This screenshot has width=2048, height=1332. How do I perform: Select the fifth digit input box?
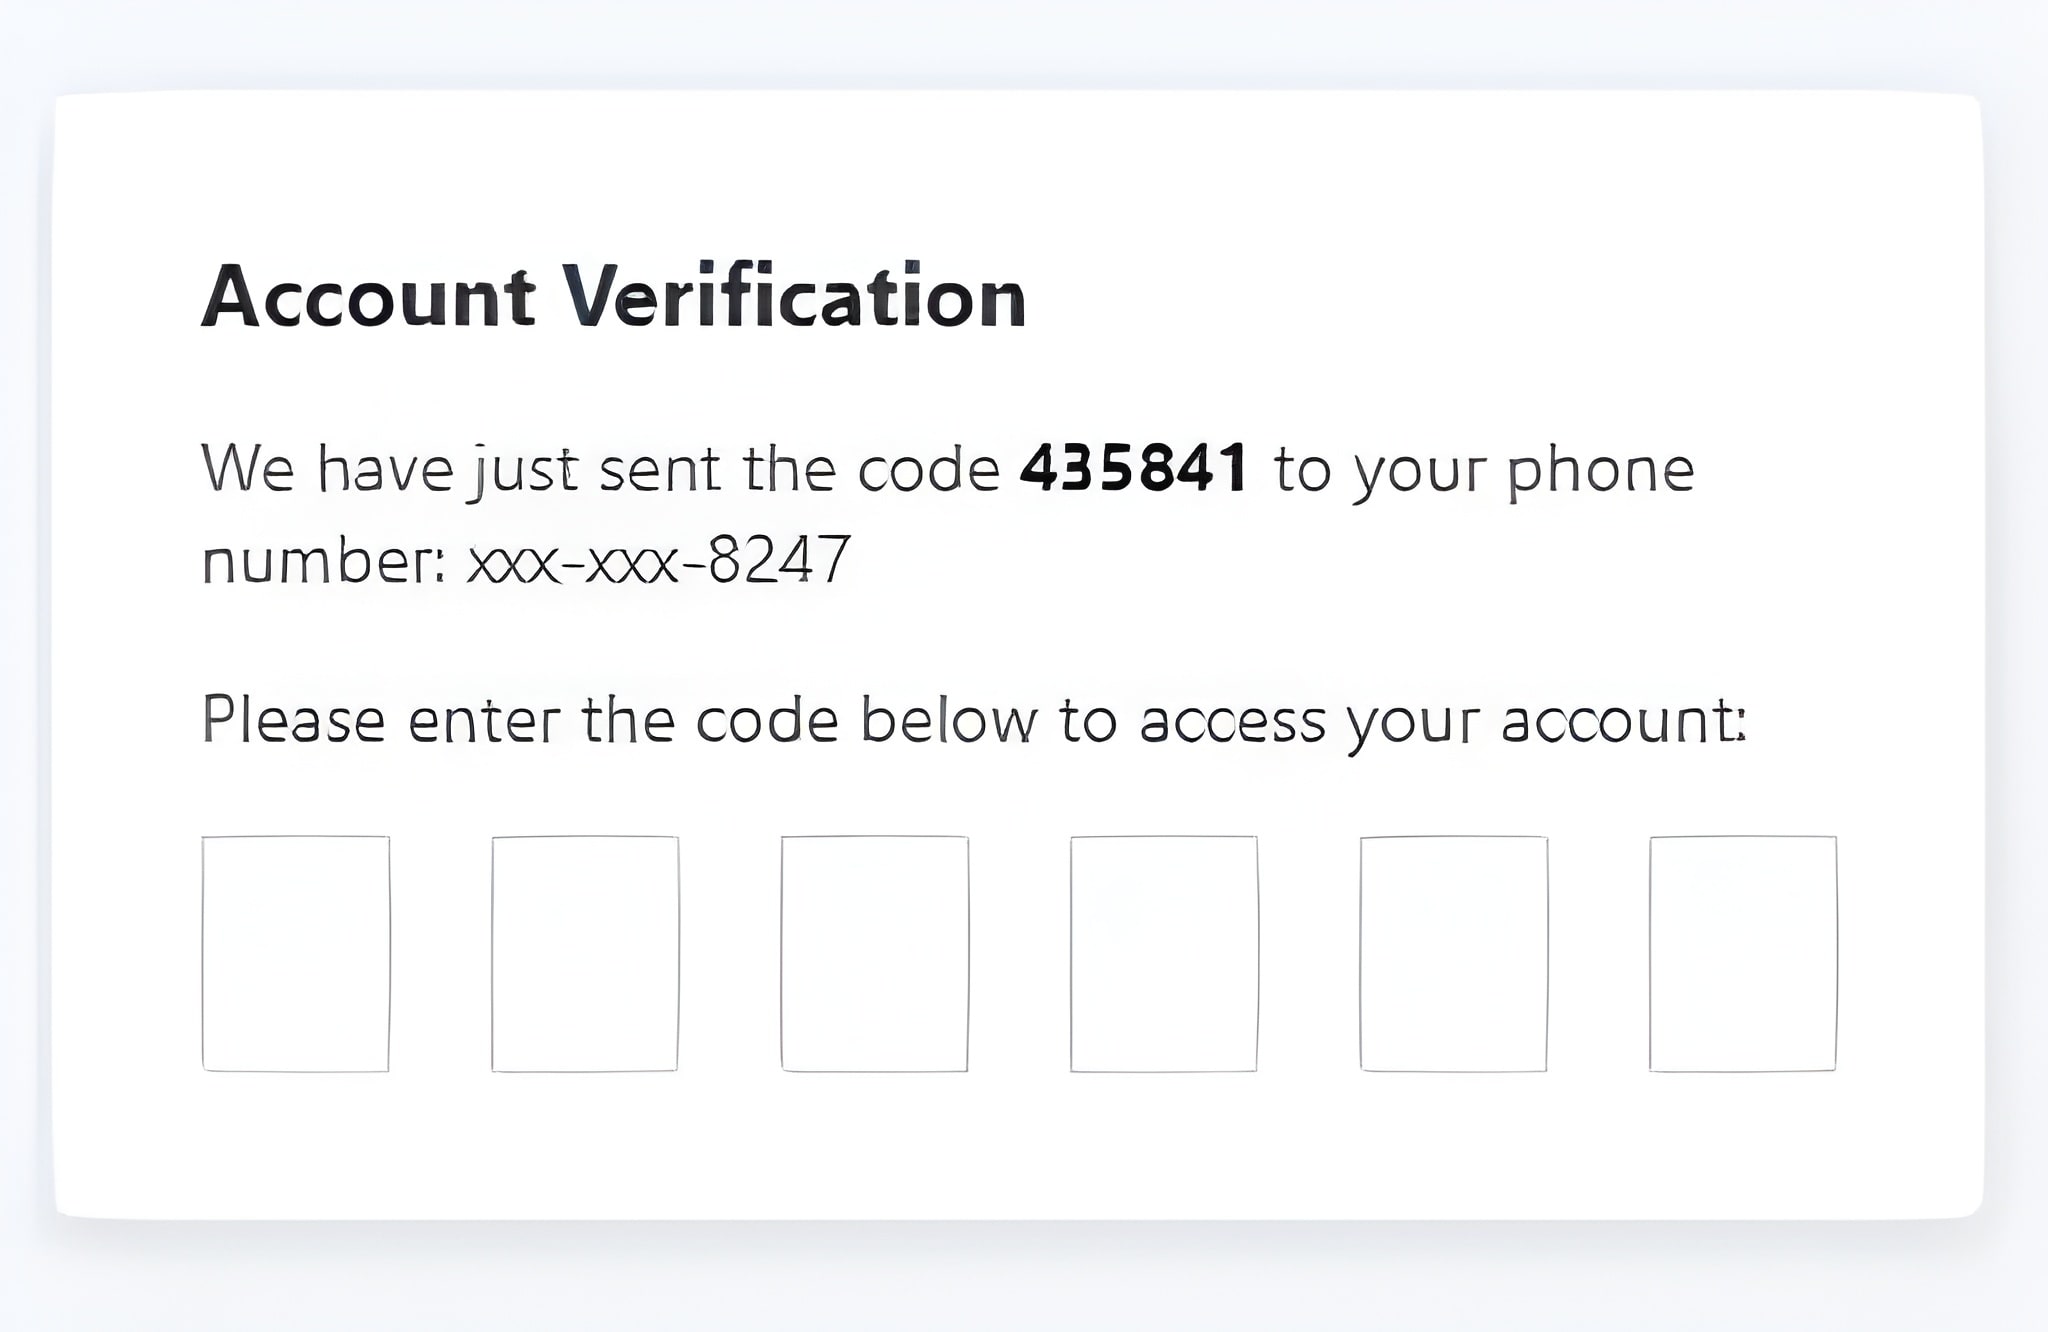pos(1454,954)
